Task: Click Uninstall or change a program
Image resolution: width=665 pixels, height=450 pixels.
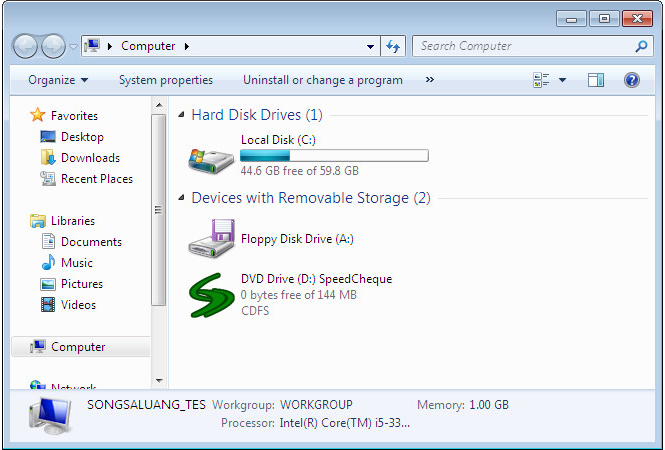Action: pyautogui.click(x=323, y=80)
